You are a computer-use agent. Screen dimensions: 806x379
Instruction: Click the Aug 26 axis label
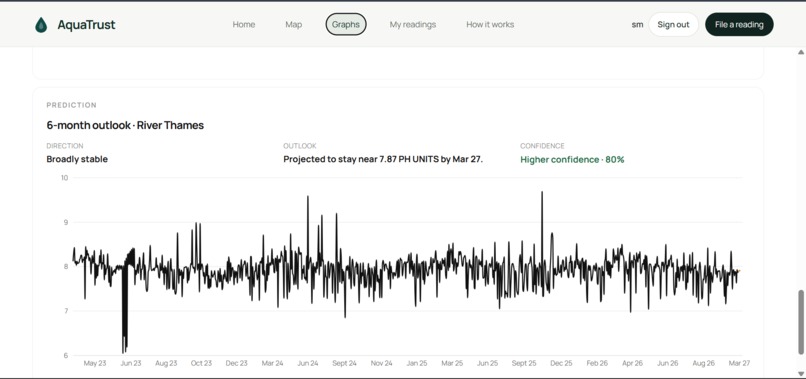tap(704, 363)
